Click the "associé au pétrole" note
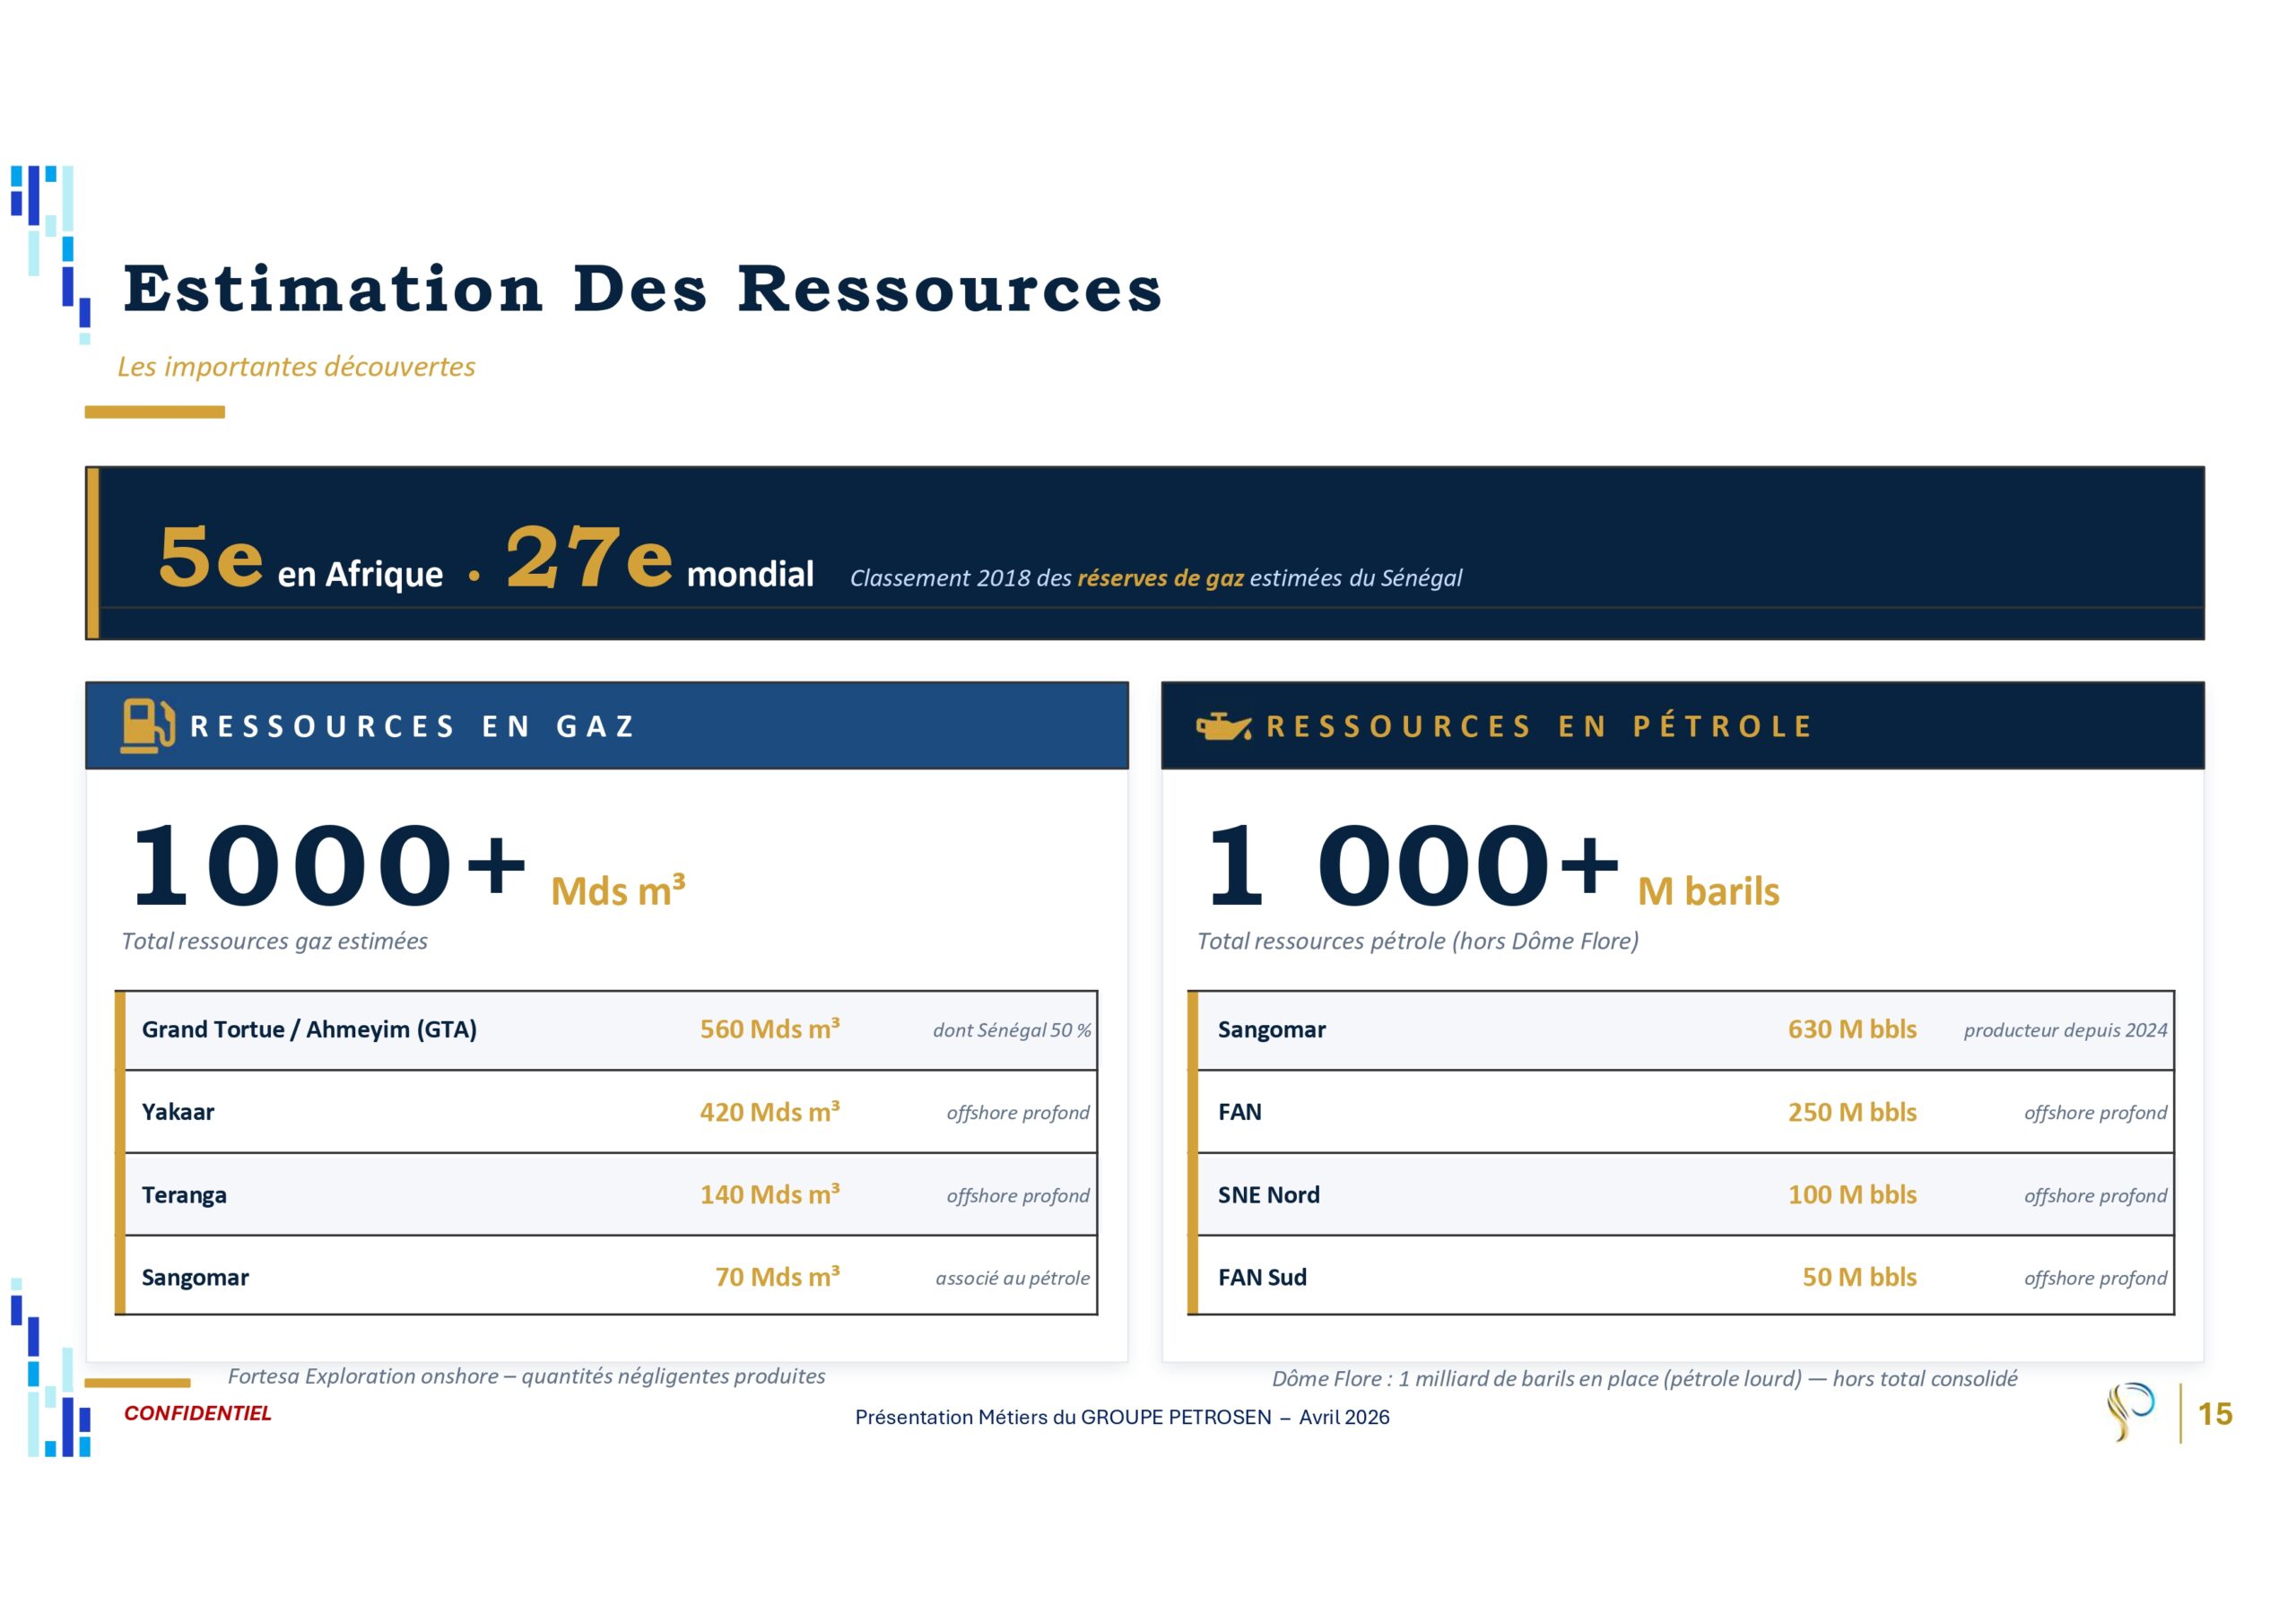 (x=1013, y=1278)
